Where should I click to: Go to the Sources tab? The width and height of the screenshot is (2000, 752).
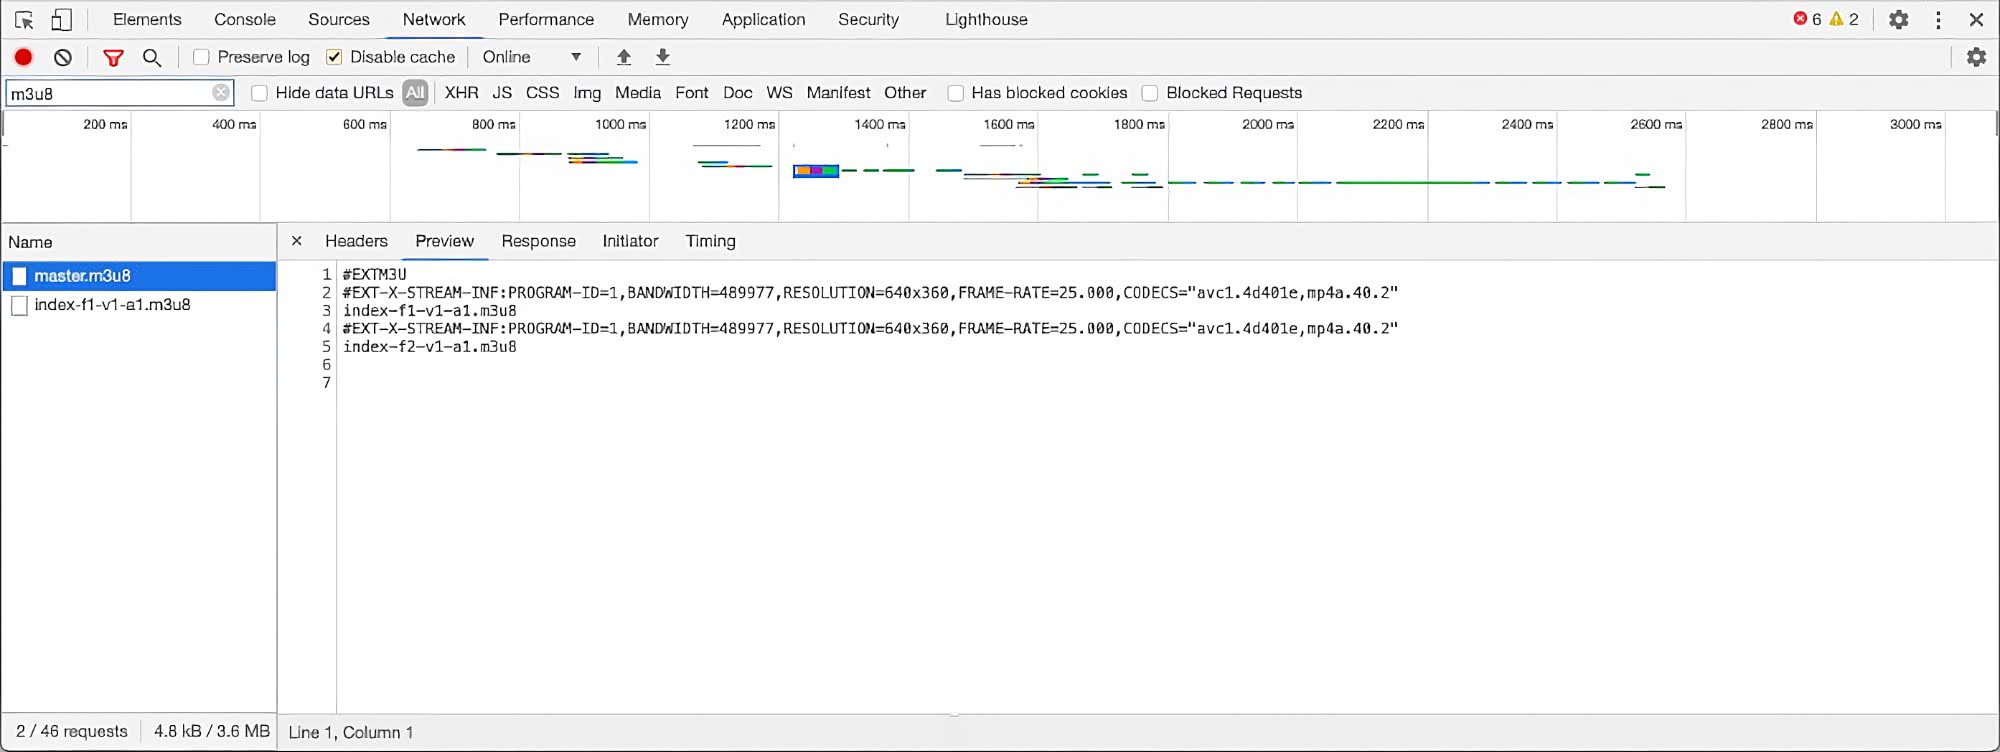(x=339, y=19)
